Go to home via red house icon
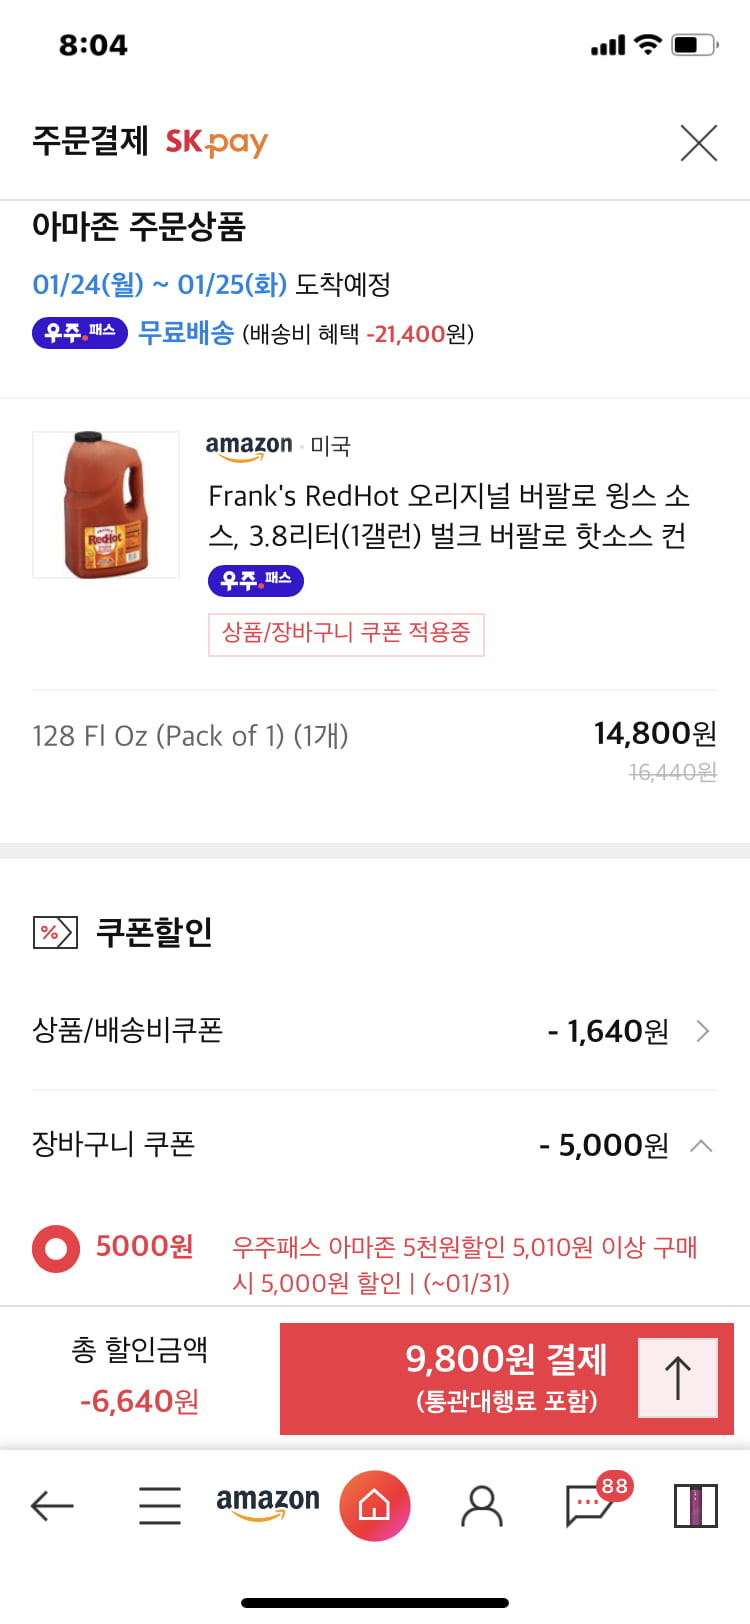 [375, 1505]
